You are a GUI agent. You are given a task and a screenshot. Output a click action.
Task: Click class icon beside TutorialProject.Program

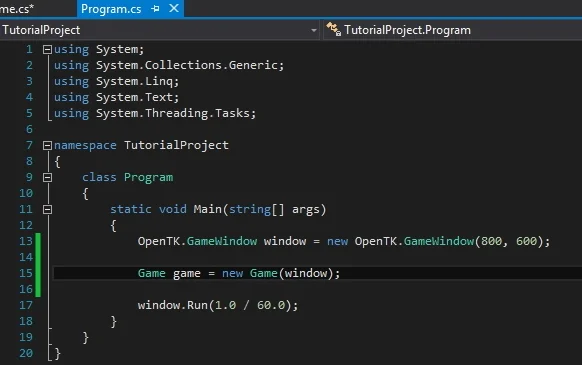pos(333,29)
